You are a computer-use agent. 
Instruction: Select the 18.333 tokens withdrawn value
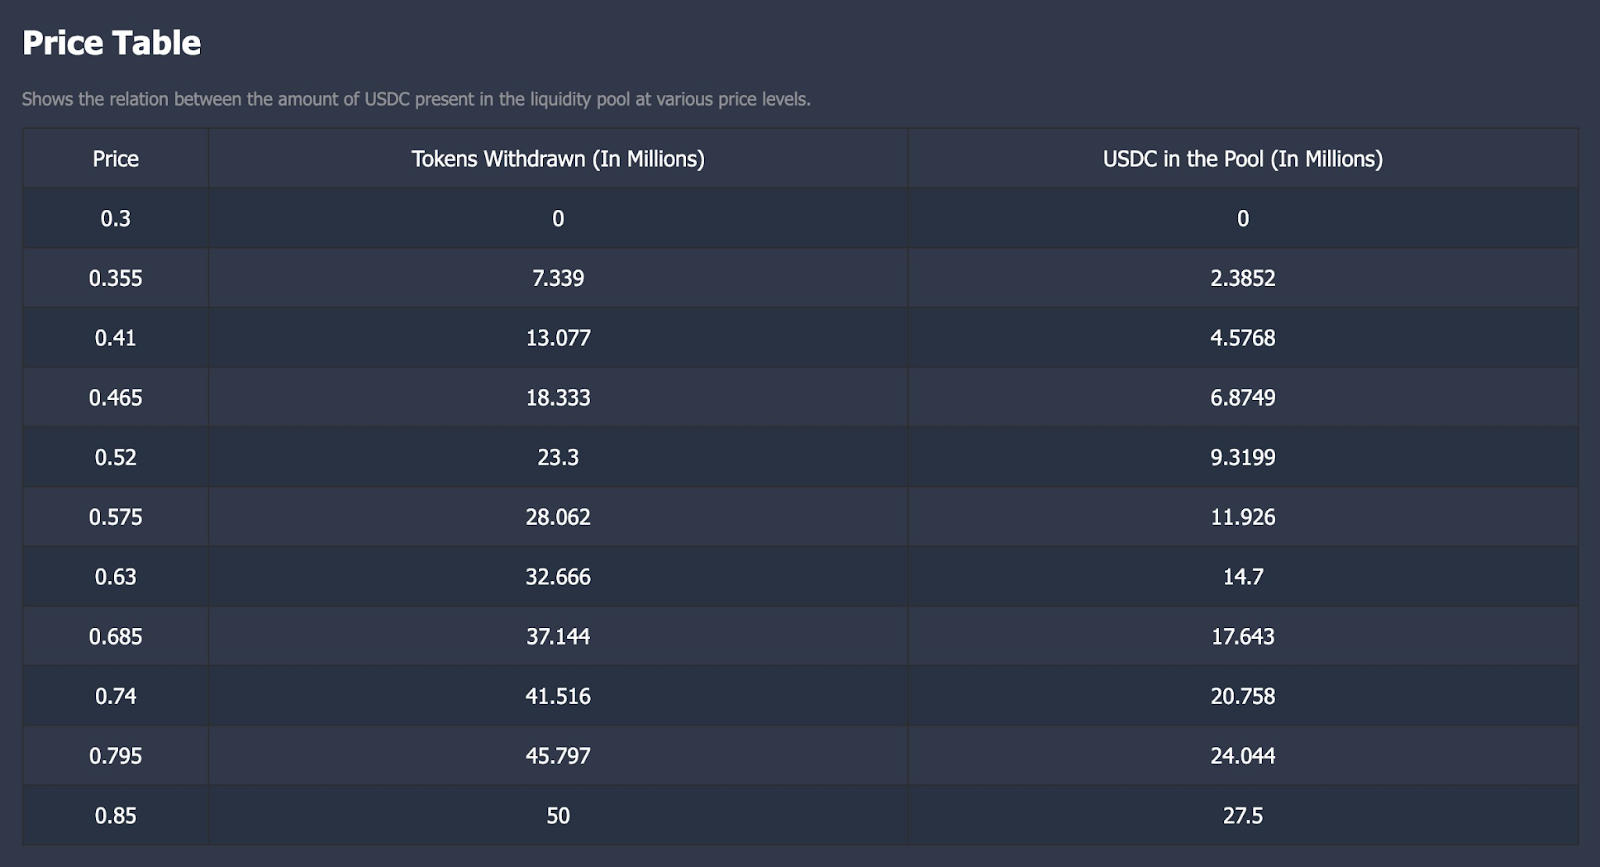coord(558,398)
